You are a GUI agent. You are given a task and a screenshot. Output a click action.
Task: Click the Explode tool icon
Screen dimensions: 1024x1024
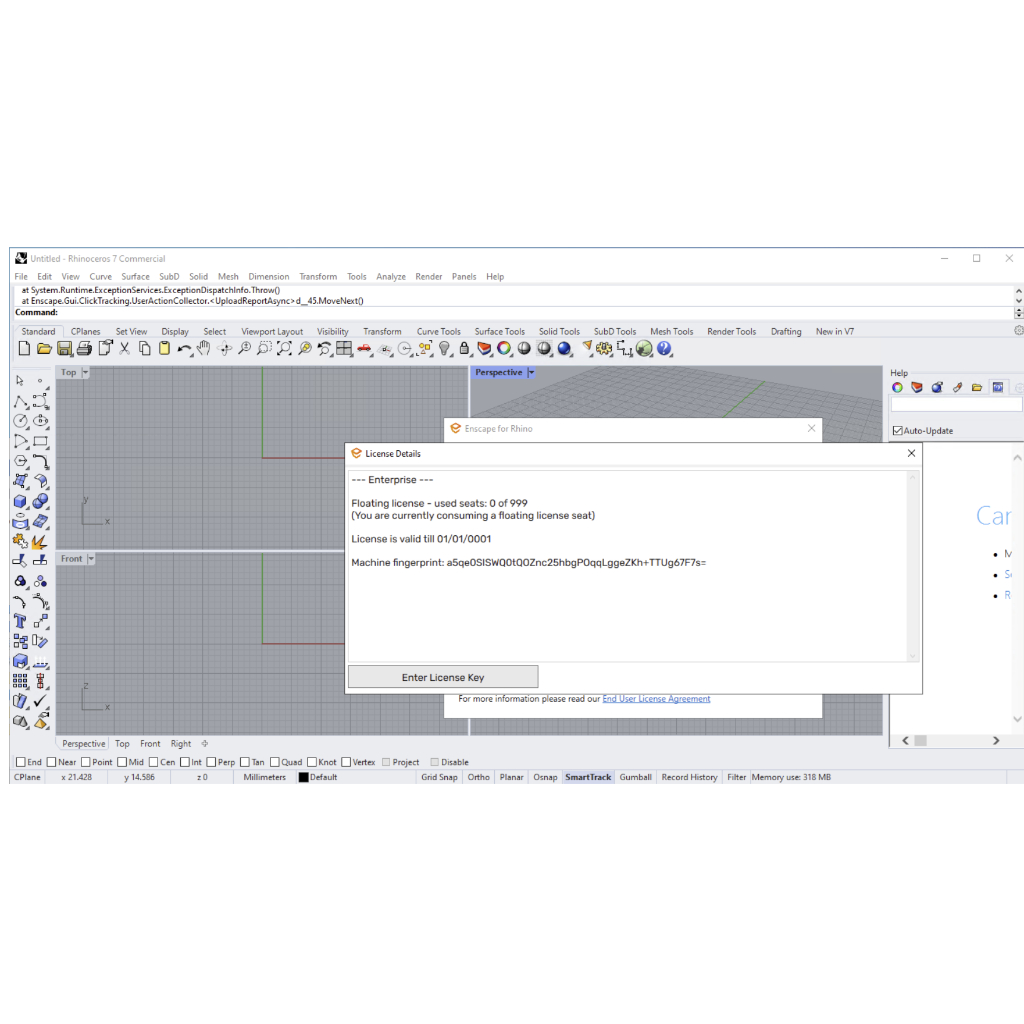pyautogui.click(x=40, y=541)
